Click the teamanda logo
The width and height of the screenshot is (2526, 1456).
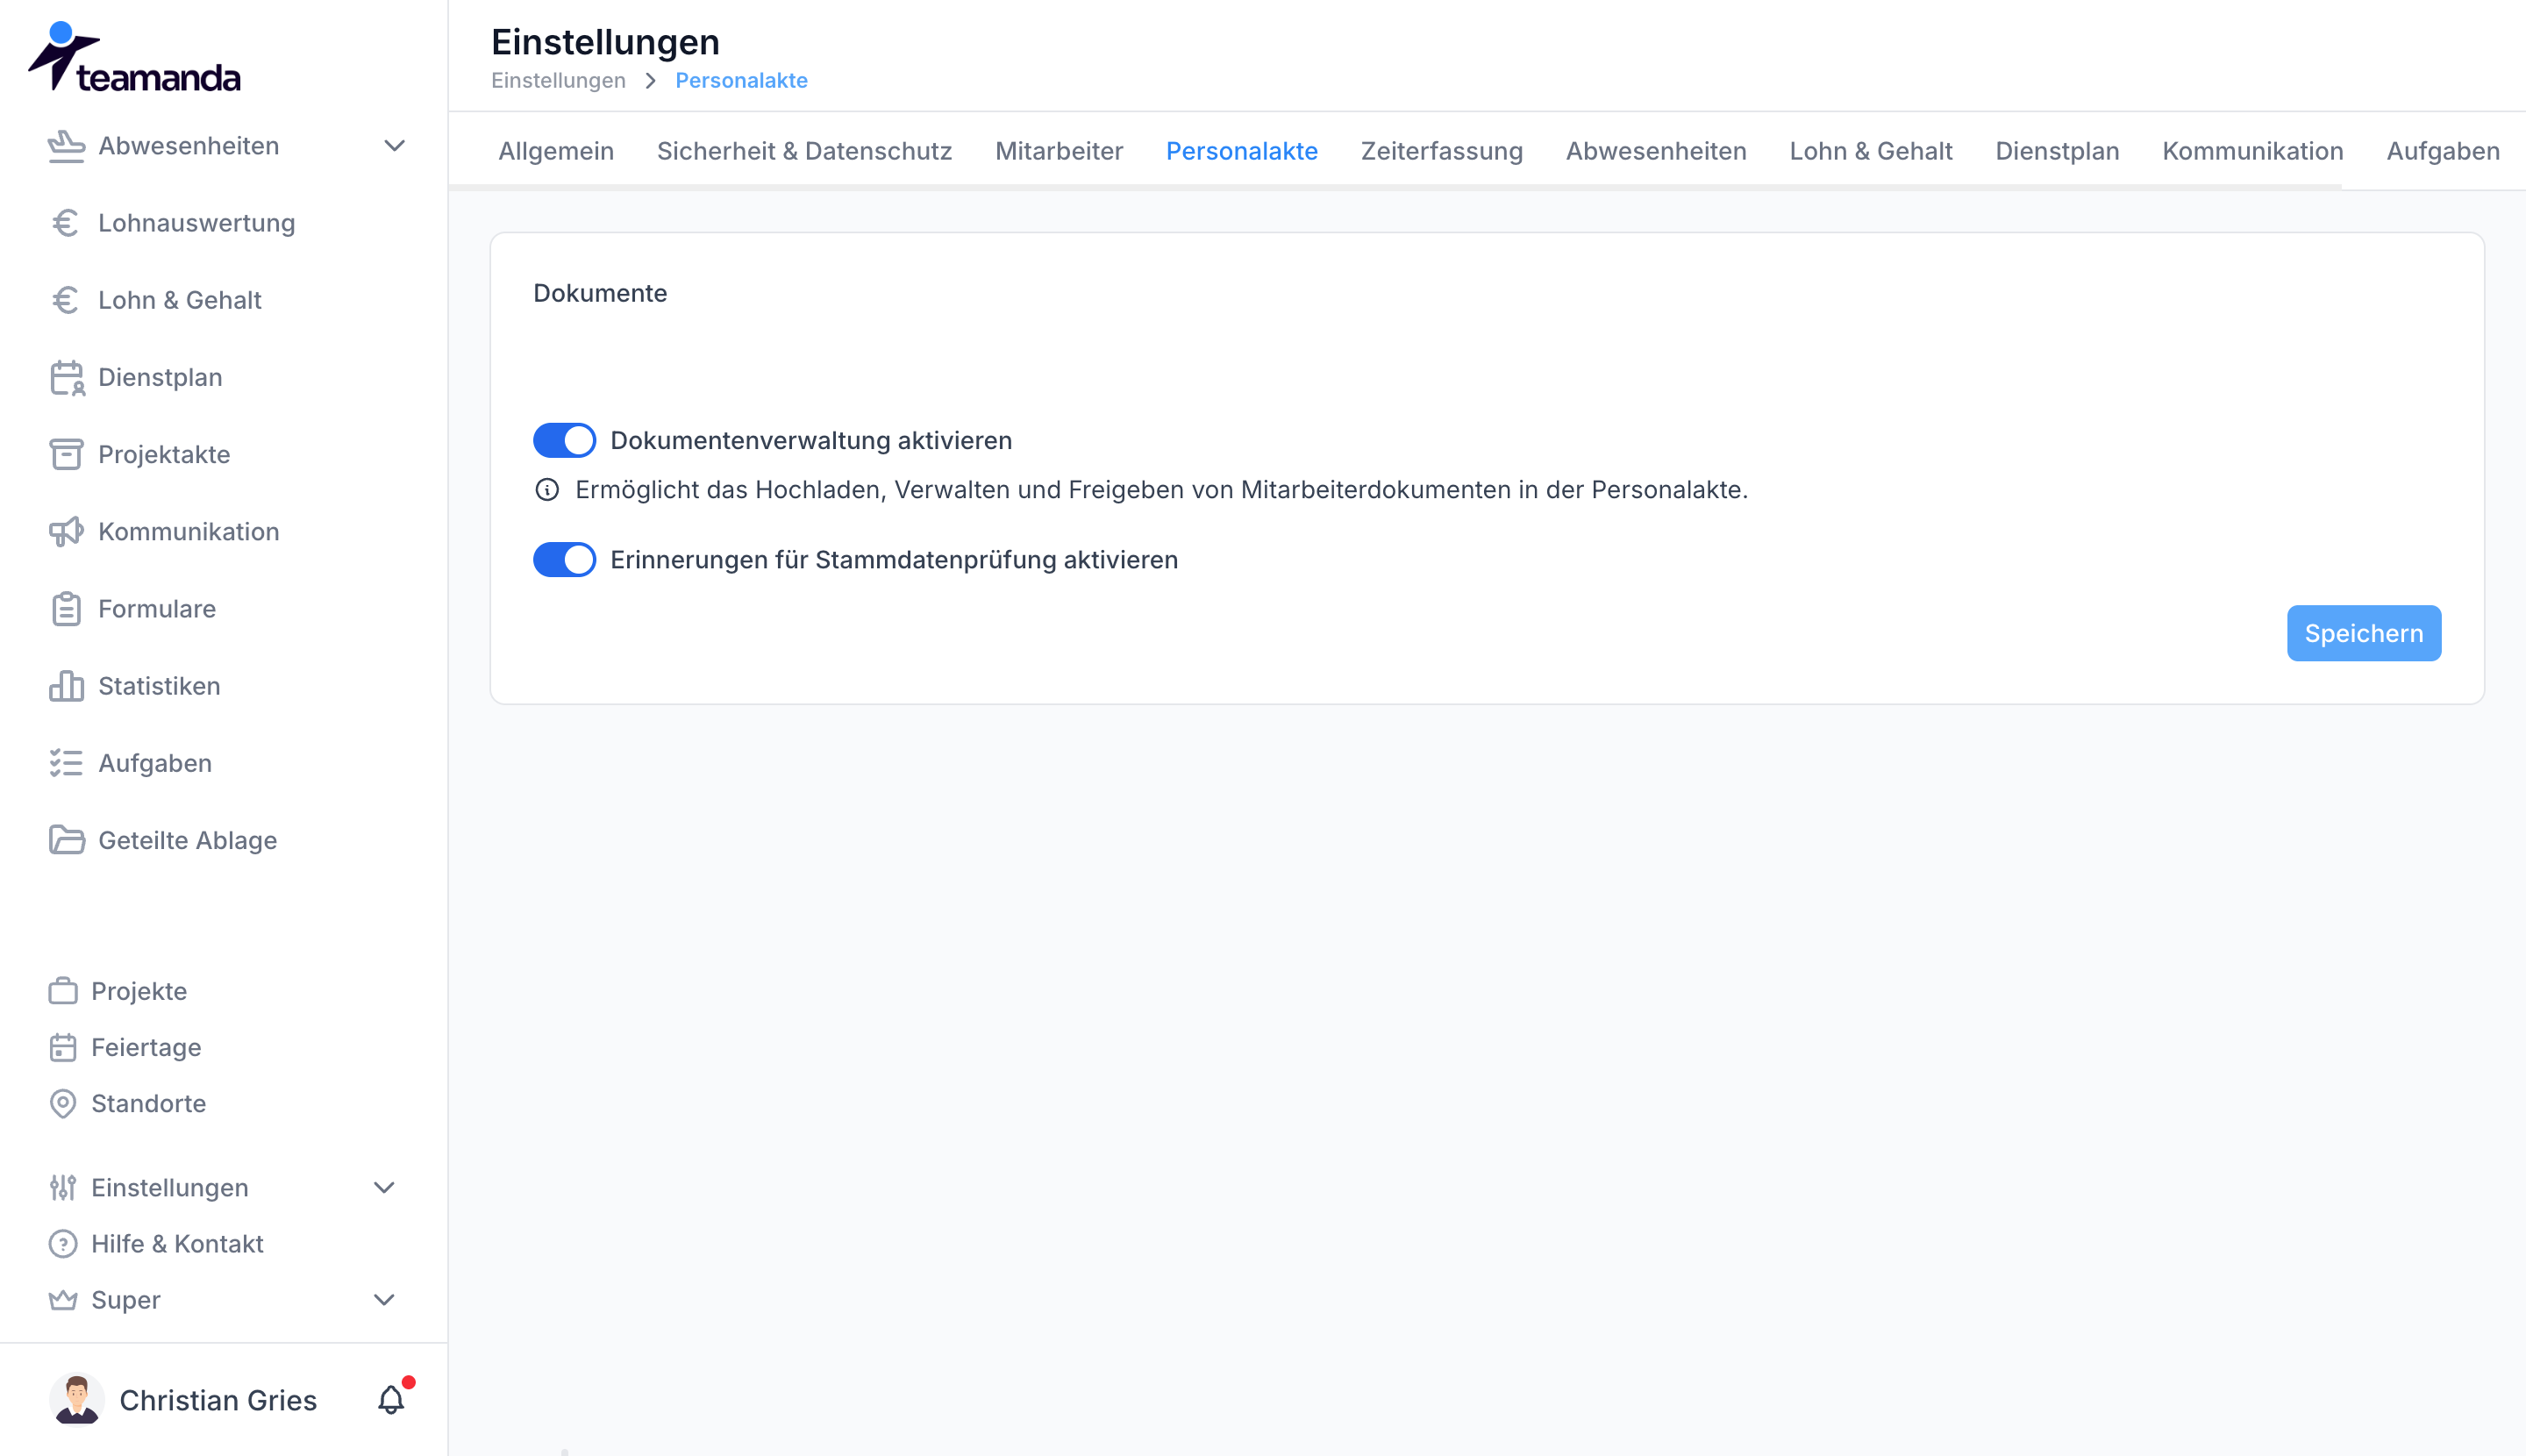tap(134, 58)
